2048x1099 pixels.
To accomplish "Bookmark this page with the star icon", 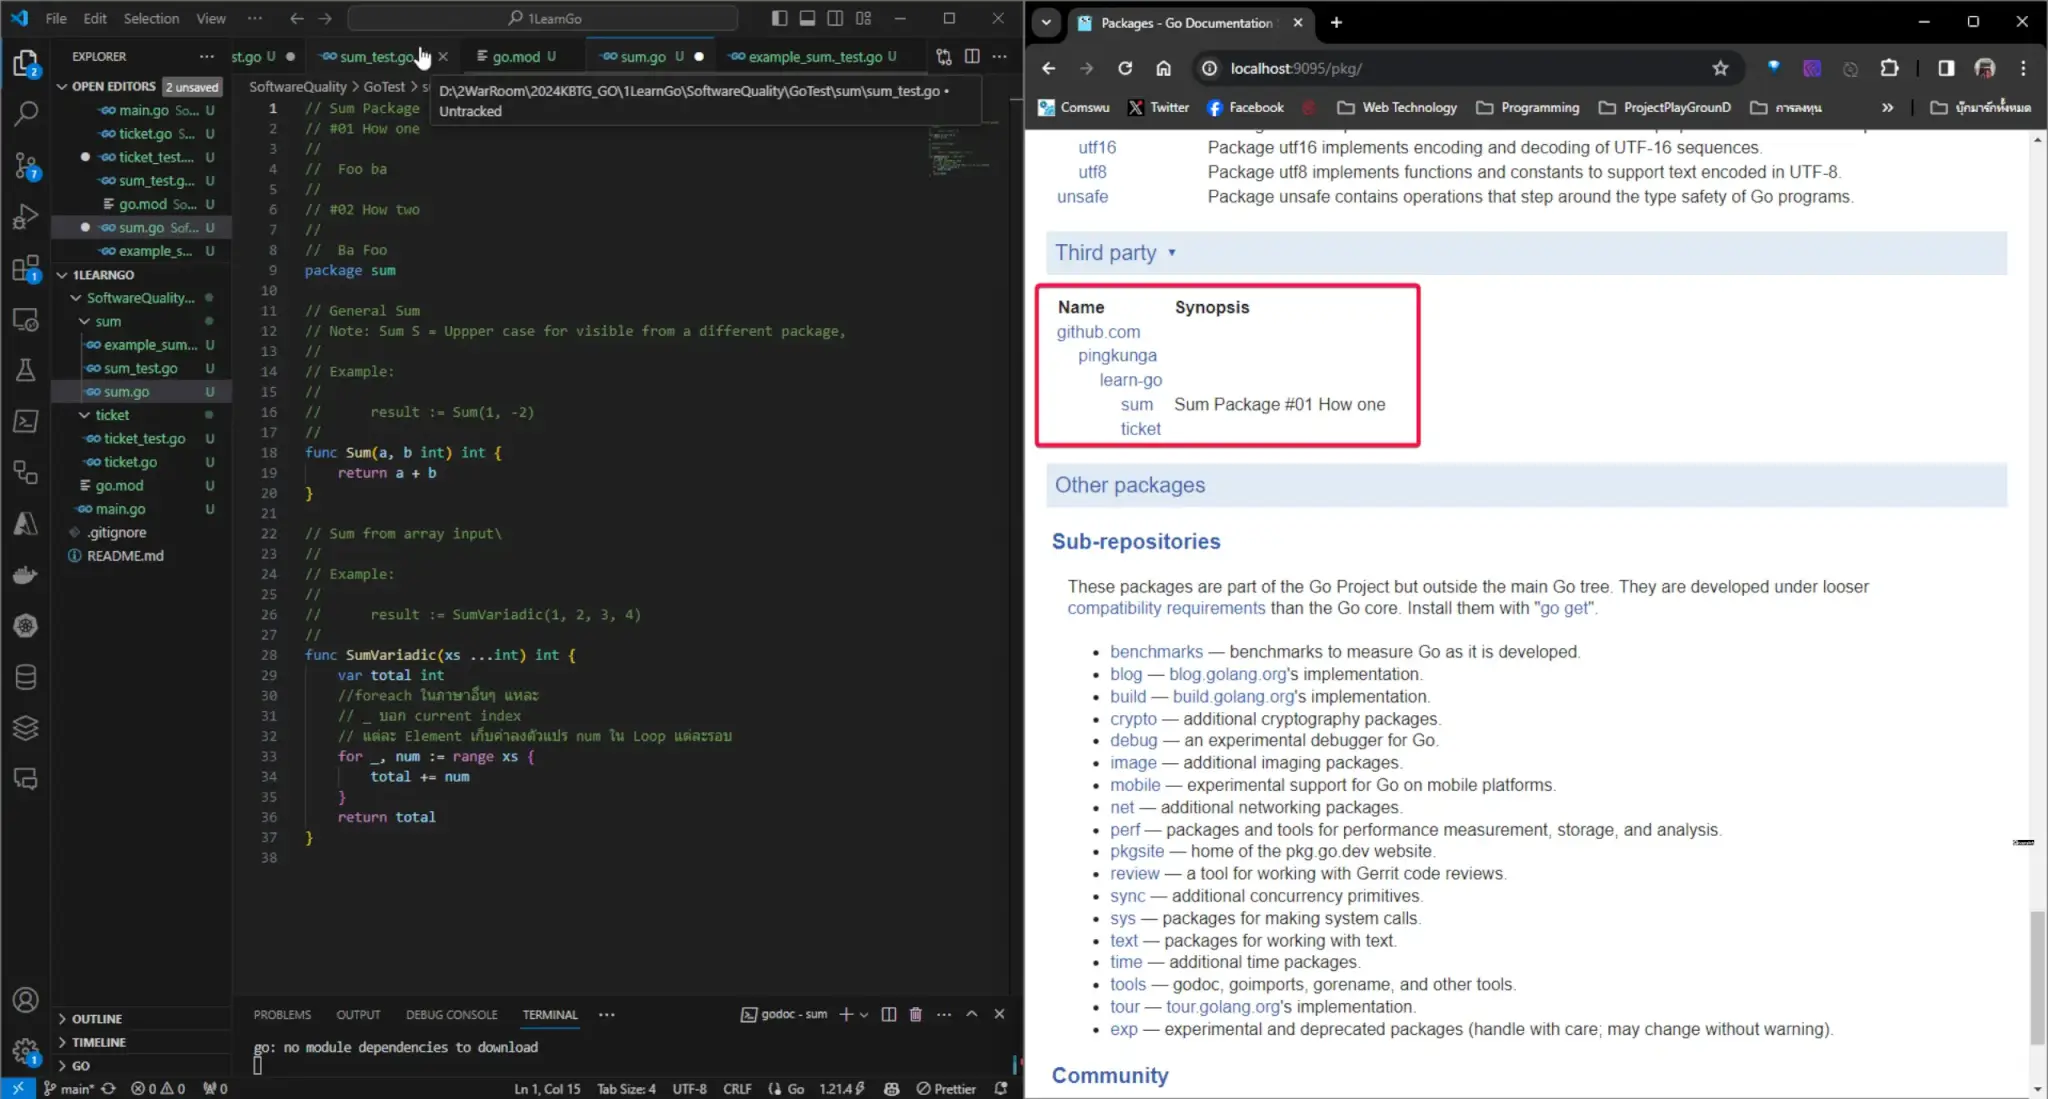I will (1720, 68).
